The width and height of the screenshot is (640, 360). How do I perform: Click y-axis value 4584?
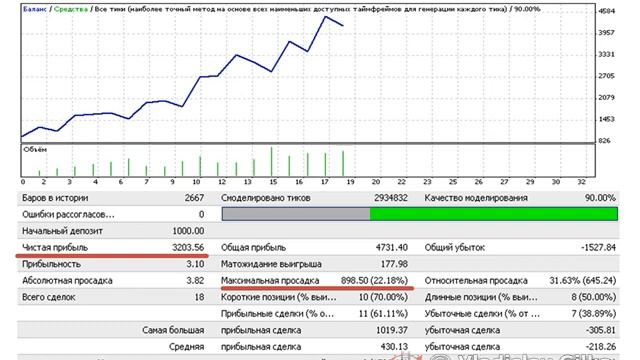point(607,11)
